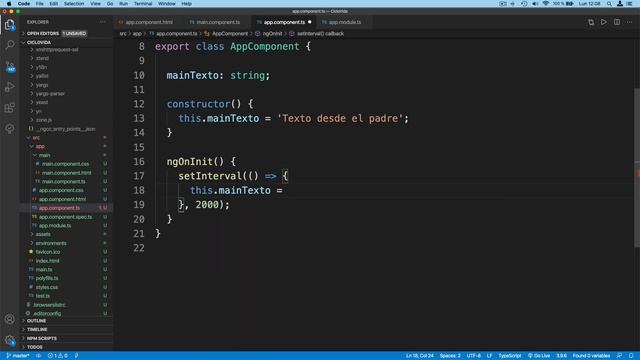Screen dimensions: 640x360
Task: Click the Explorer panel more actions ellipsis
Action: (103, 22)
